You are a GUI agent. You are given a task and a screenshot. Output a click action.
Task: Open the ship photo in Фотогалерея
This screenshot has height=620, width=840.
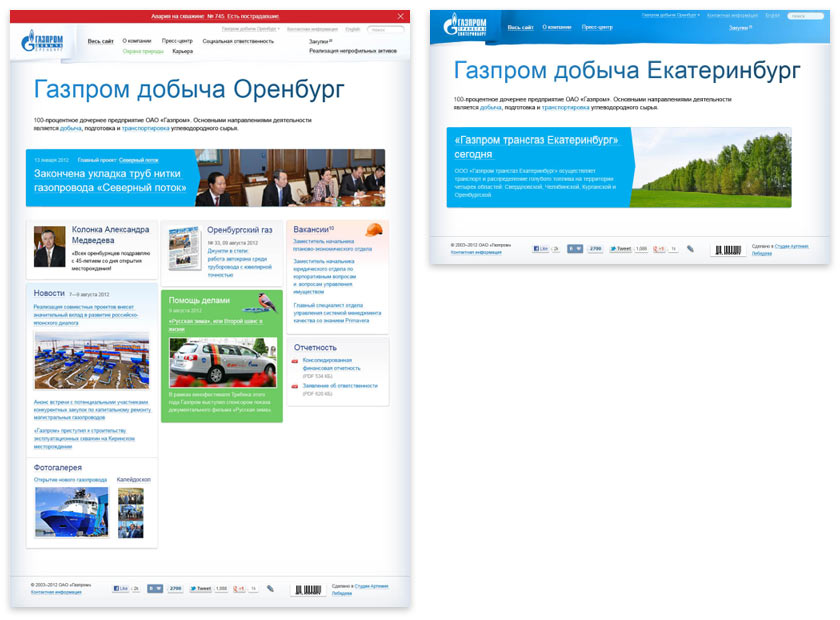[x=71, y=512]
